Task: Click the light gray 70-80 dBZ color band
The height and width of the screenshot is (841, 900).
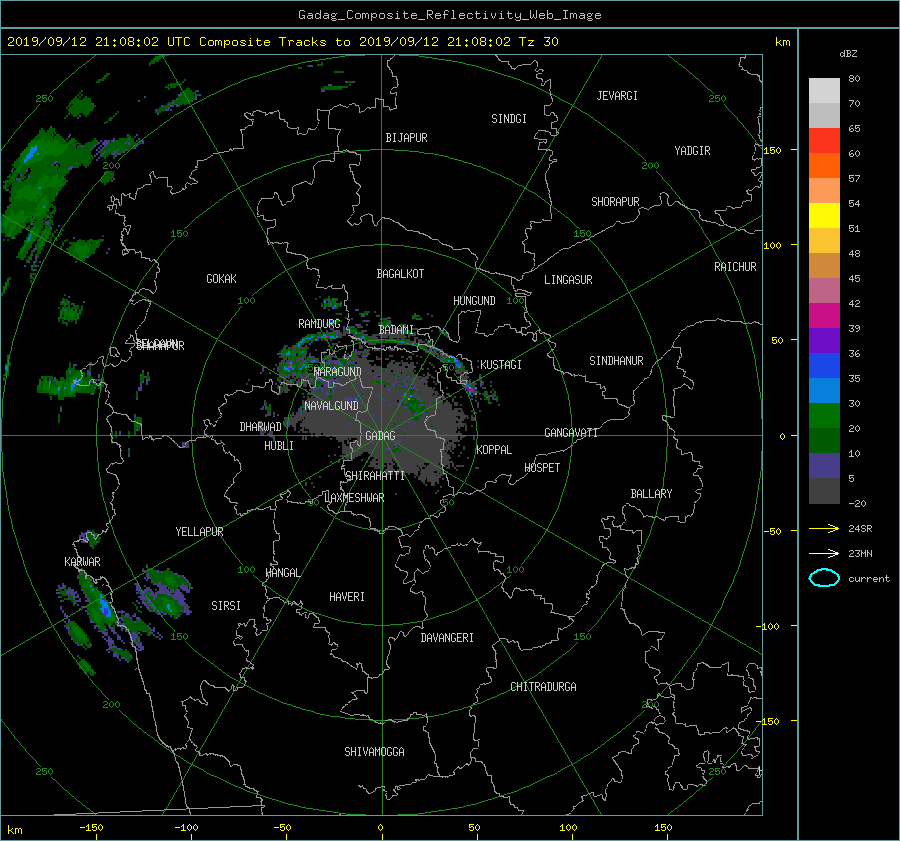Action: pyautogui.click(x=824, y=91)
